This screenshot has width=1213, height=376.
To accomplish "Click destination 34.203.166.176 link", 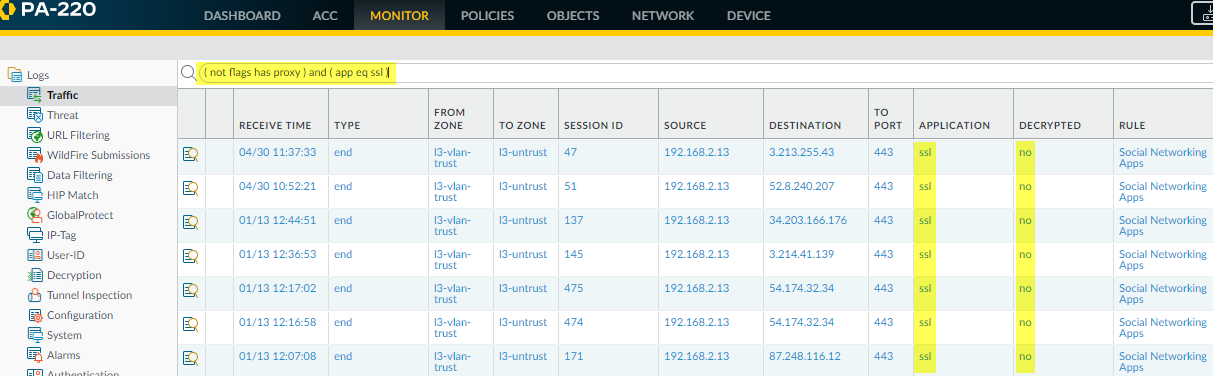I will (807, 220).
